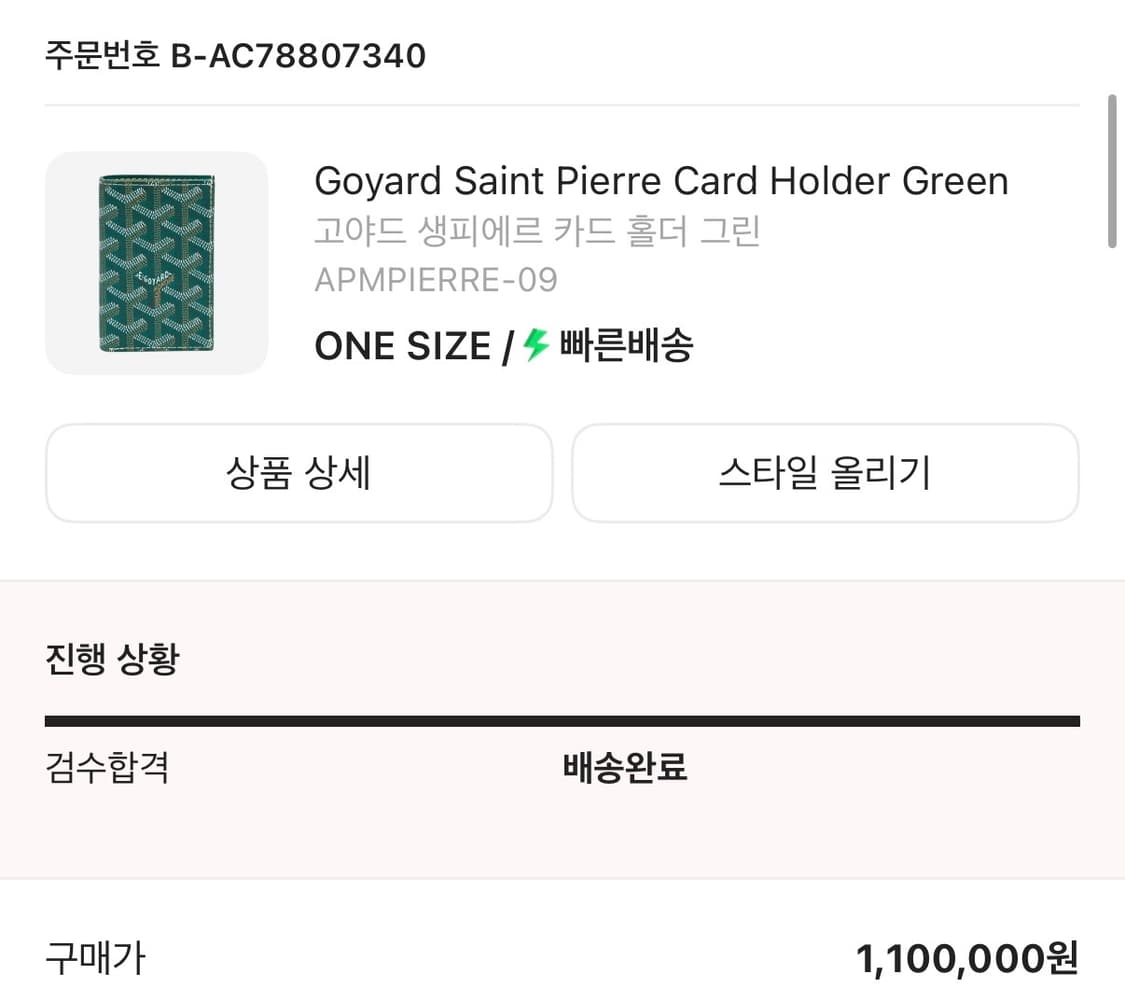The height and width of the screenshot is (1004, 1125).
Task: Open the Goyard Saint Pierre Card Holder Green title
Action: pyautogui.click(x=661, y=181)
